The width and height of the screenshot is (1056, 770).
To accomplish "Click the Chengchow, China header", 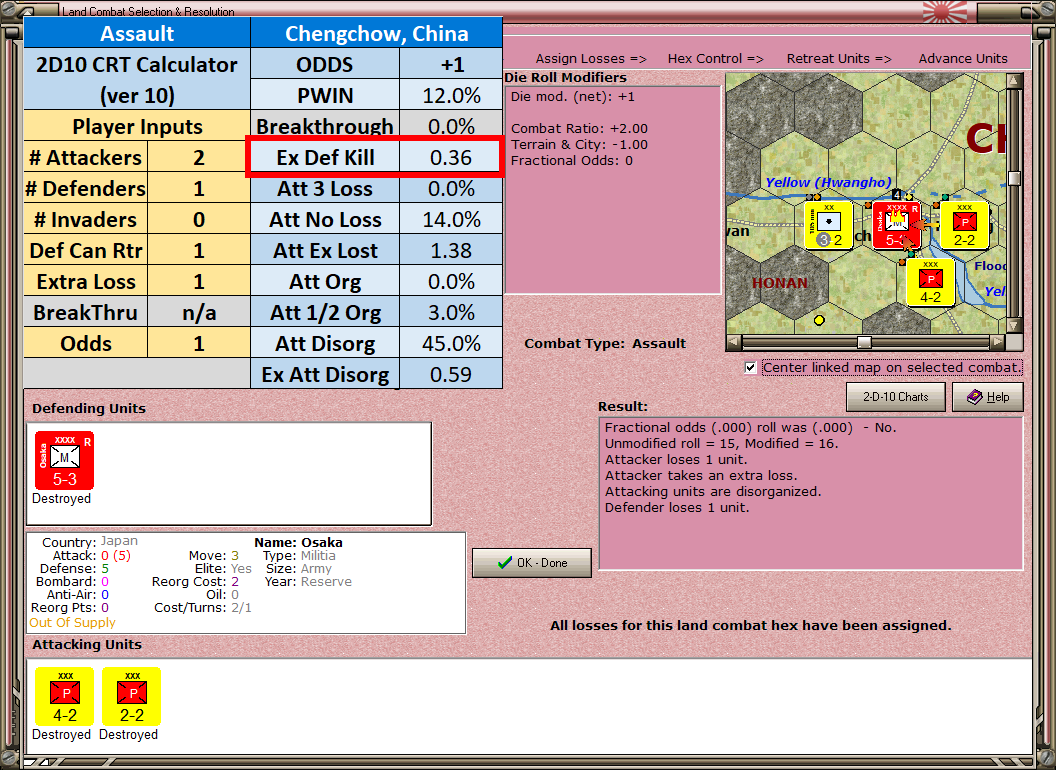I will (376, 33).
